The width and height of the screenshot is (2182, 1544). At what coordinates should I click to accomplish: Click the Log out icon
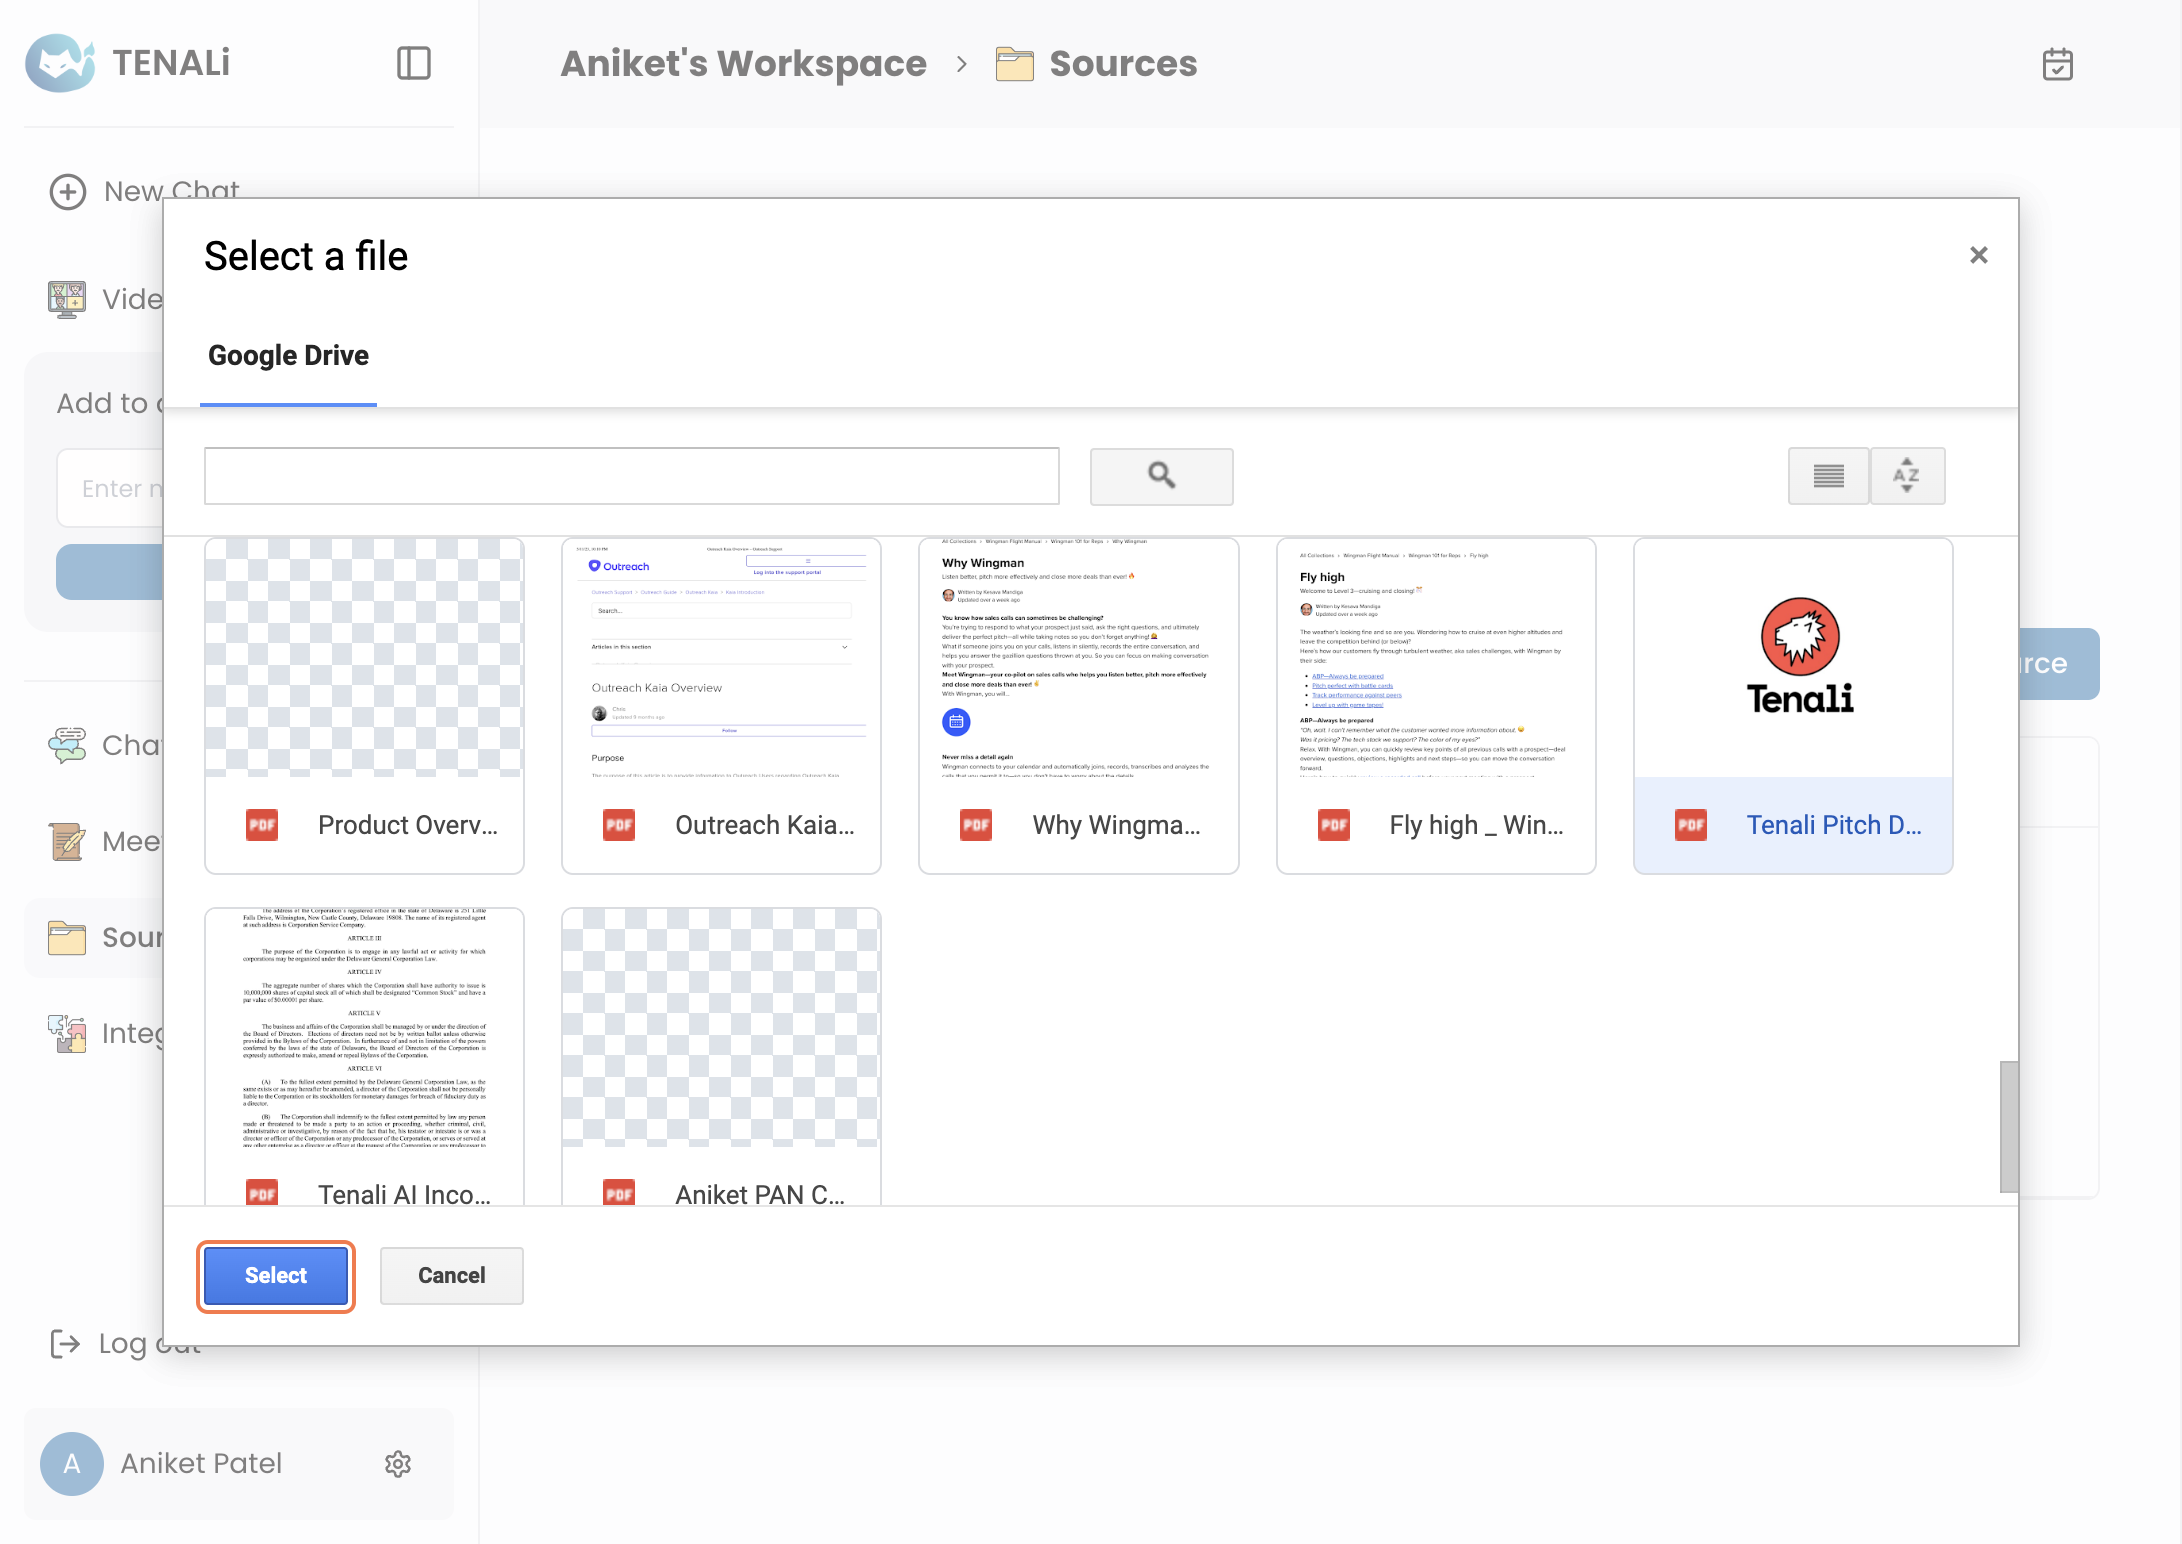[x=65, y=1343]
